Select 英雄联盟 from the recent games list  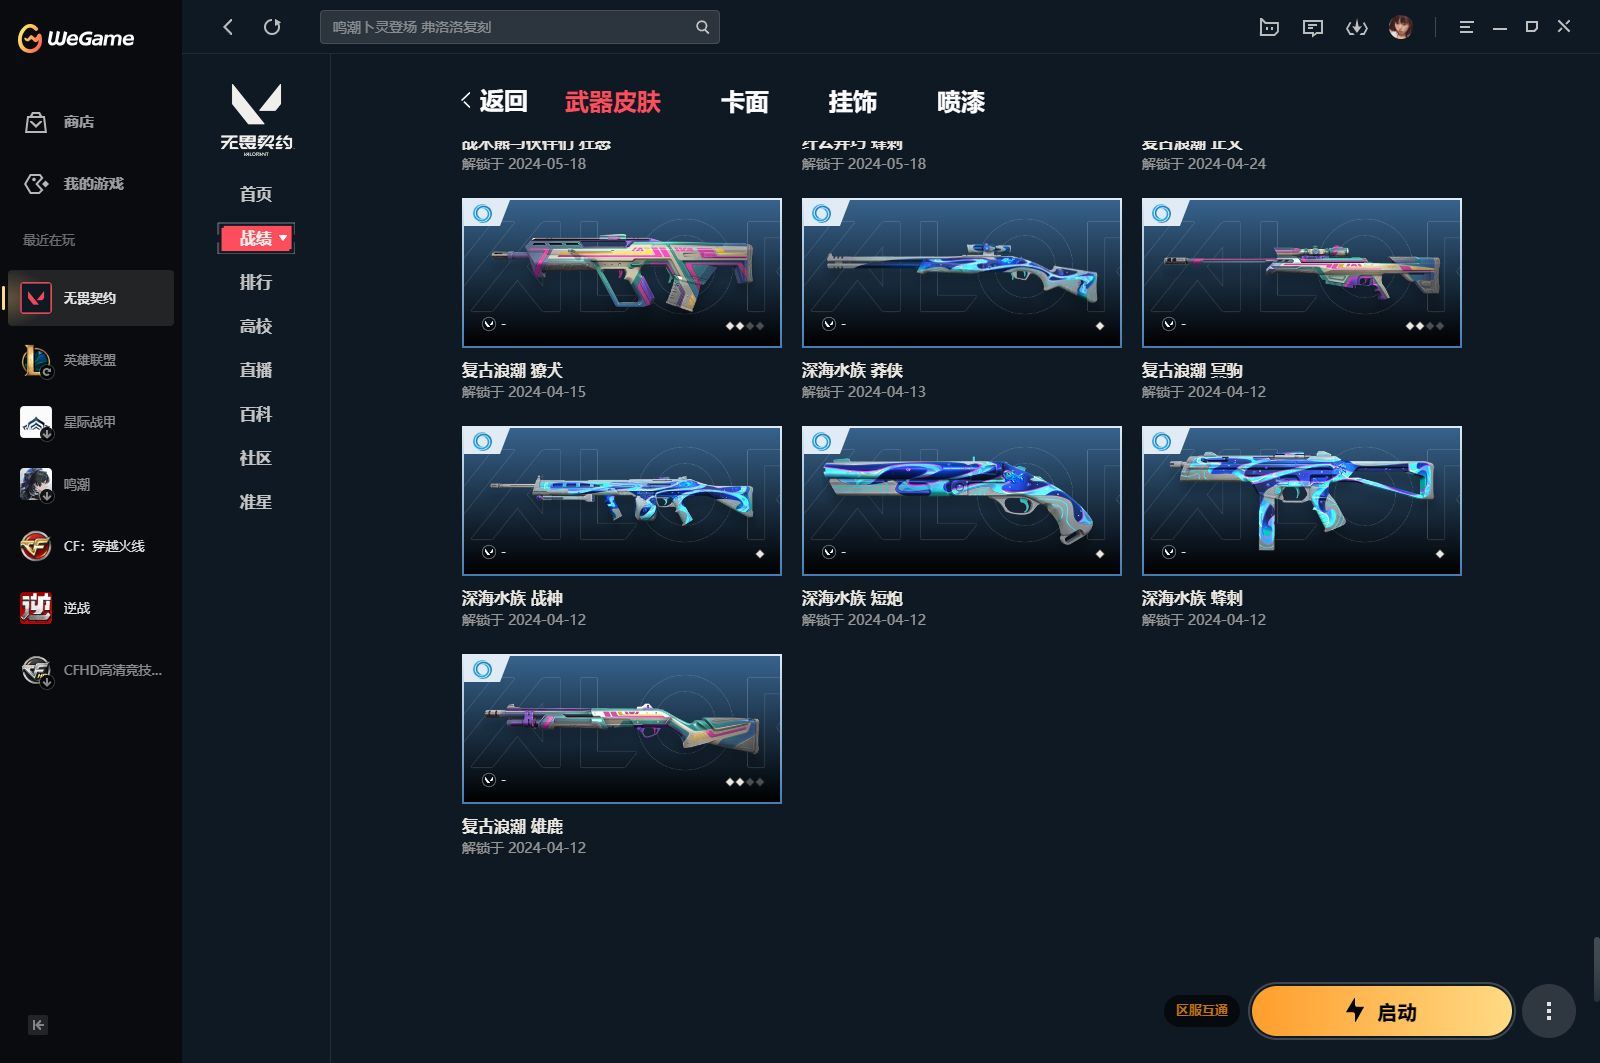click(x=90, y=360)
